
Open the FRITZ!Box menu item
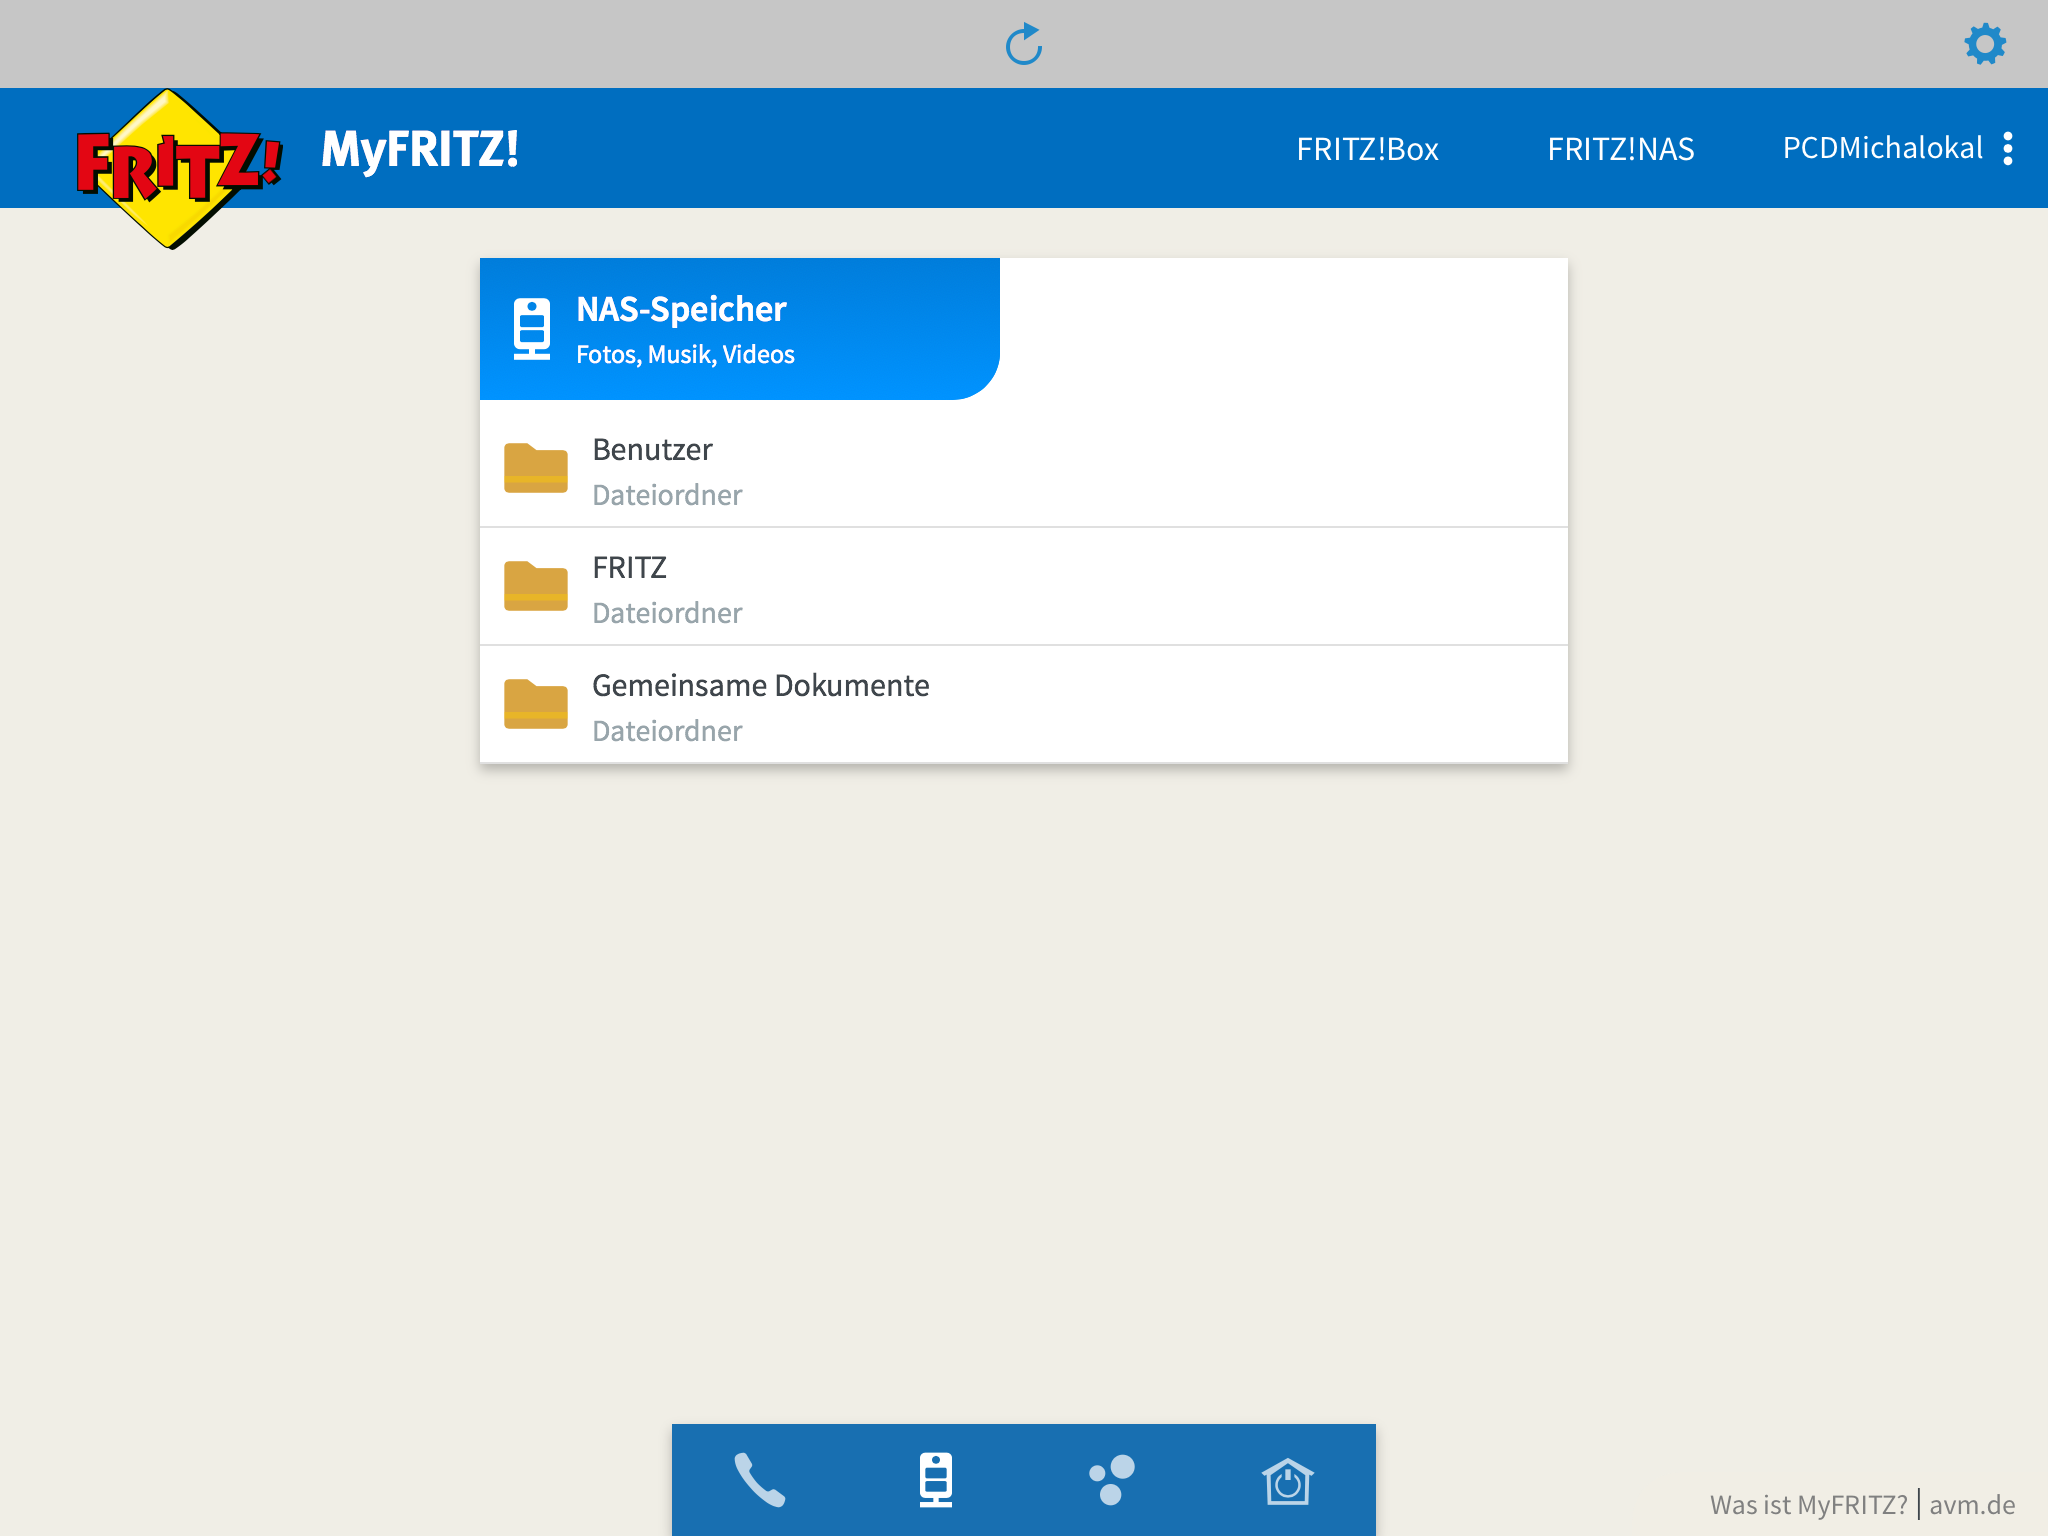point(1367,149)
